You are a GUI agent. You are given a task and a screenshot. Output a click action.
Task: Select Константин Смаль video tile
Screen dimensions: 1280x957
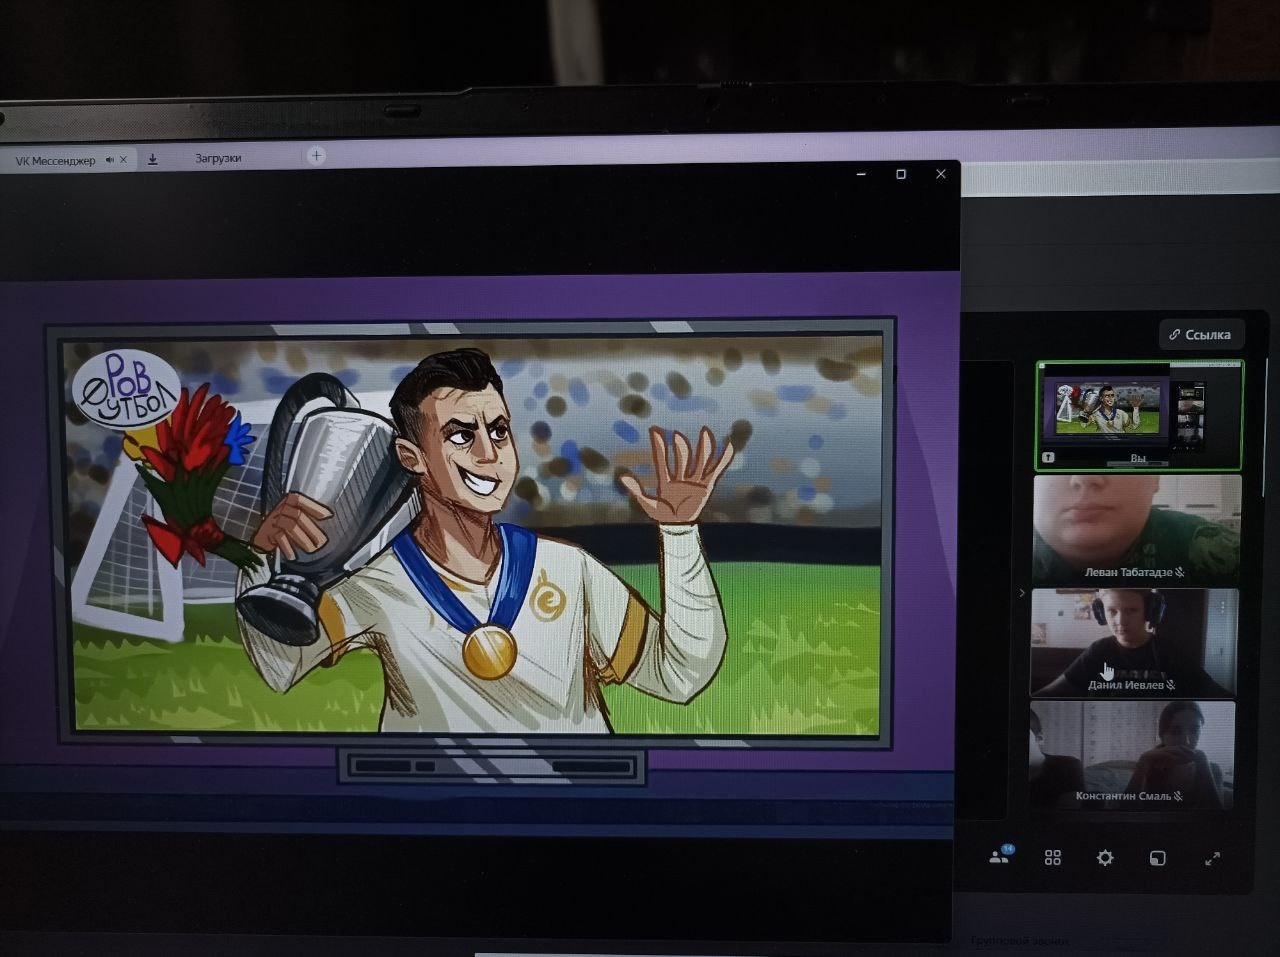pyautogui.click(x=1132, y=755)
